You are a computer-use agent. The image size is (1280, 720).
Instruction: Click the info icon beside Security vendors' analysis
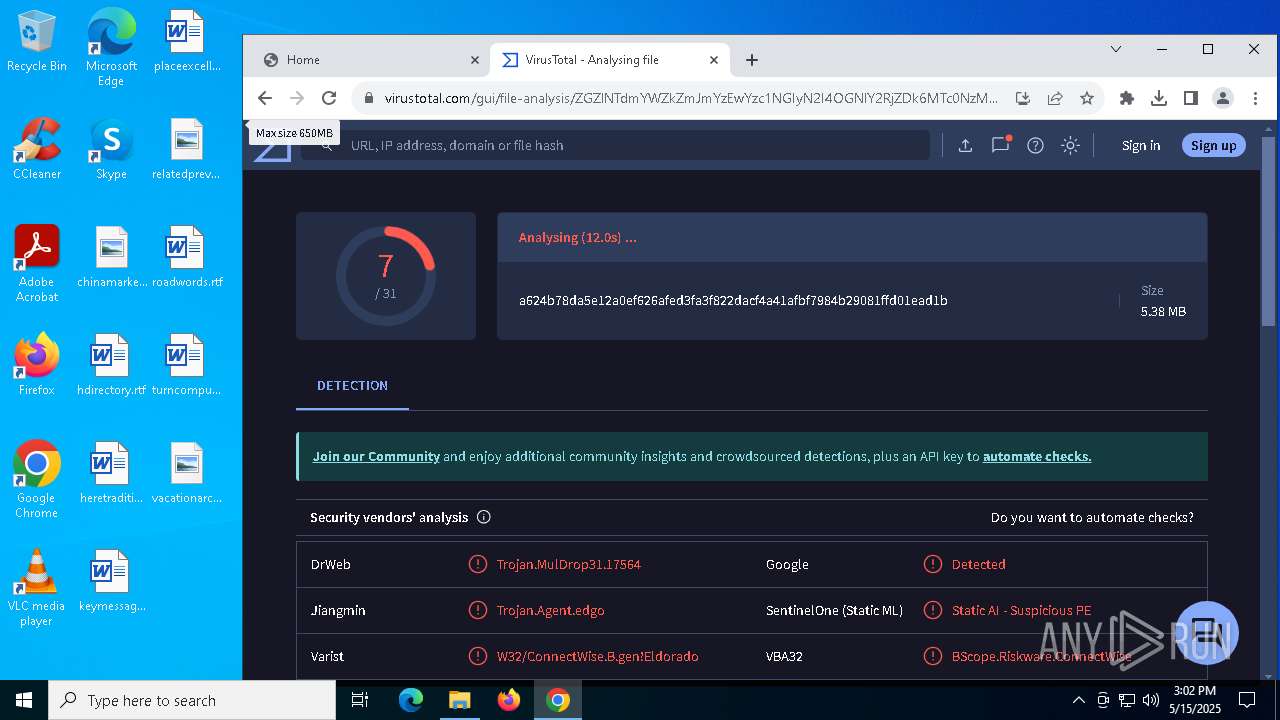(484, 517)
